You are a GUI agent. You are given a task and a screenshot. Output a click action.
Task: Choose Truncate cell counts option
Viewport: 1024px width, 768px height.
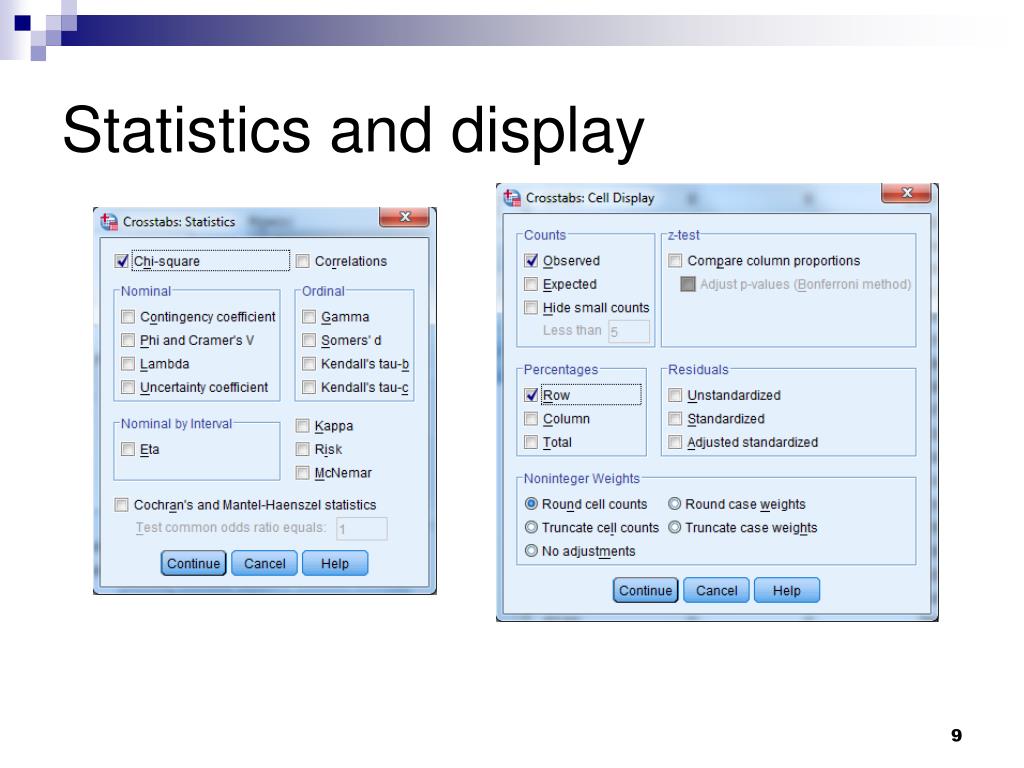click(532, 528)
